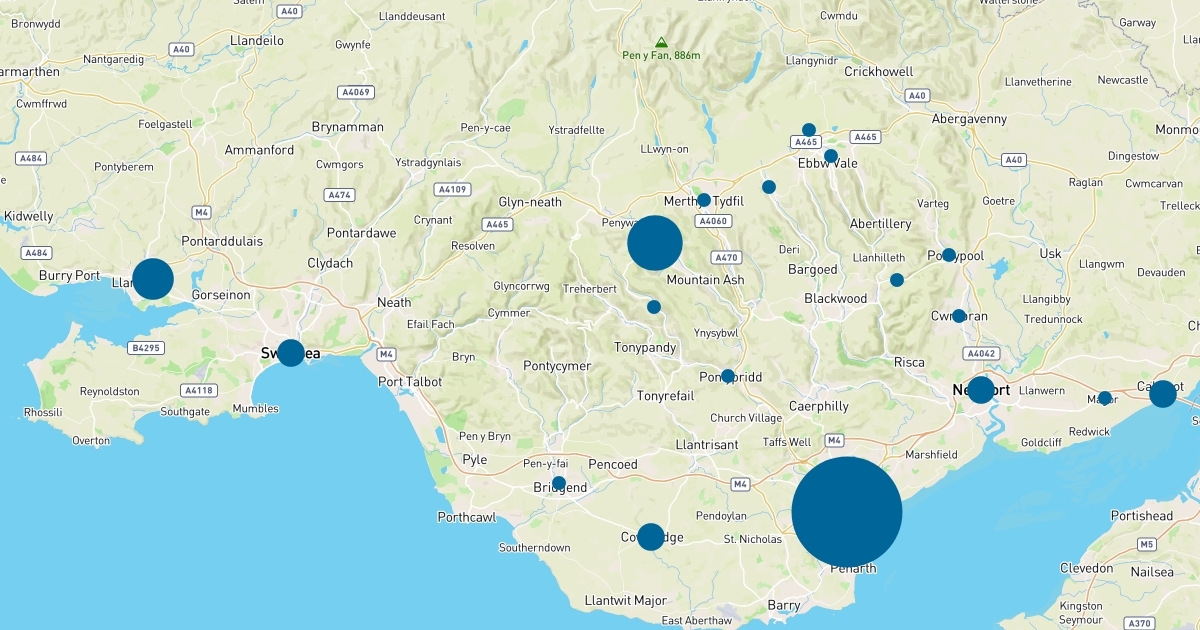Click the dot marker on Pontypool
Screen dimensions: 1200x630
(949, 255)
